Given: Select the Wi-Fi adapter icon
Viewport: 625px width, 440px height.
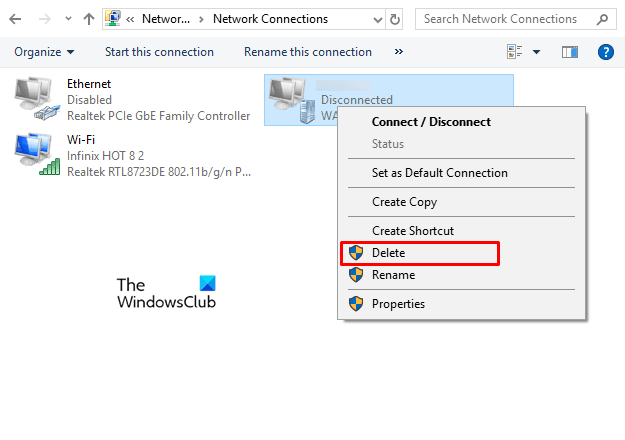Looking at the screenshot, I should [36, 155].
